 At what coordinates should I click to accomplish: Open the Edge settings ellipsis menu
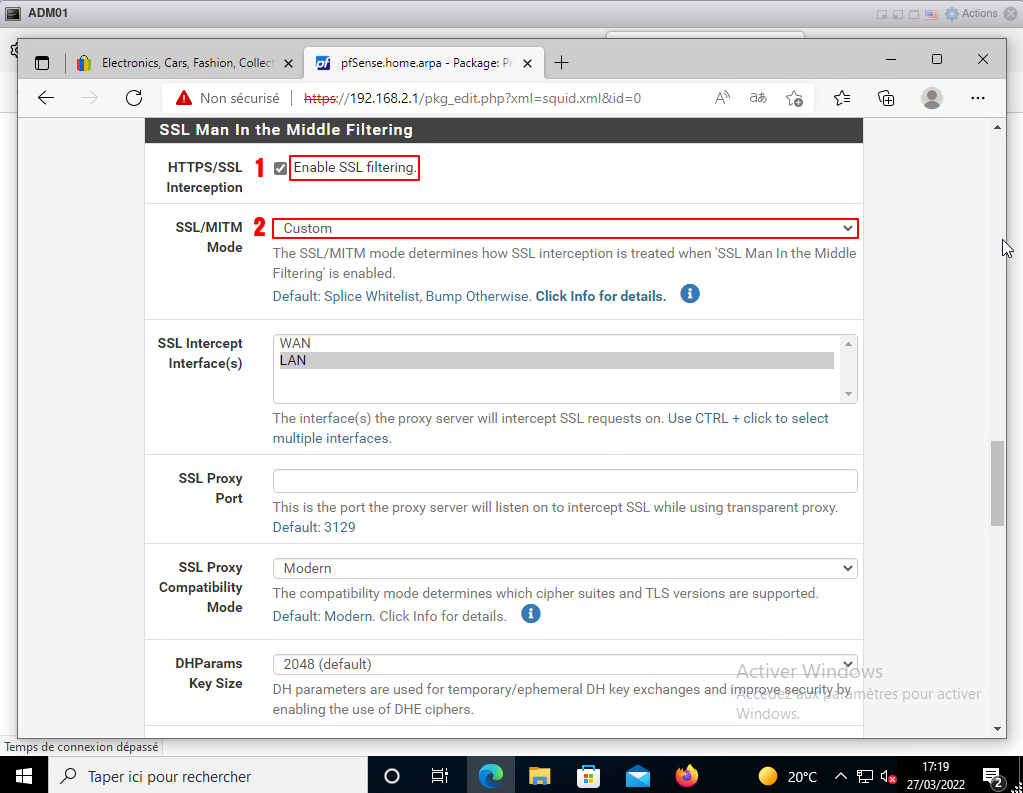(978, 98)
